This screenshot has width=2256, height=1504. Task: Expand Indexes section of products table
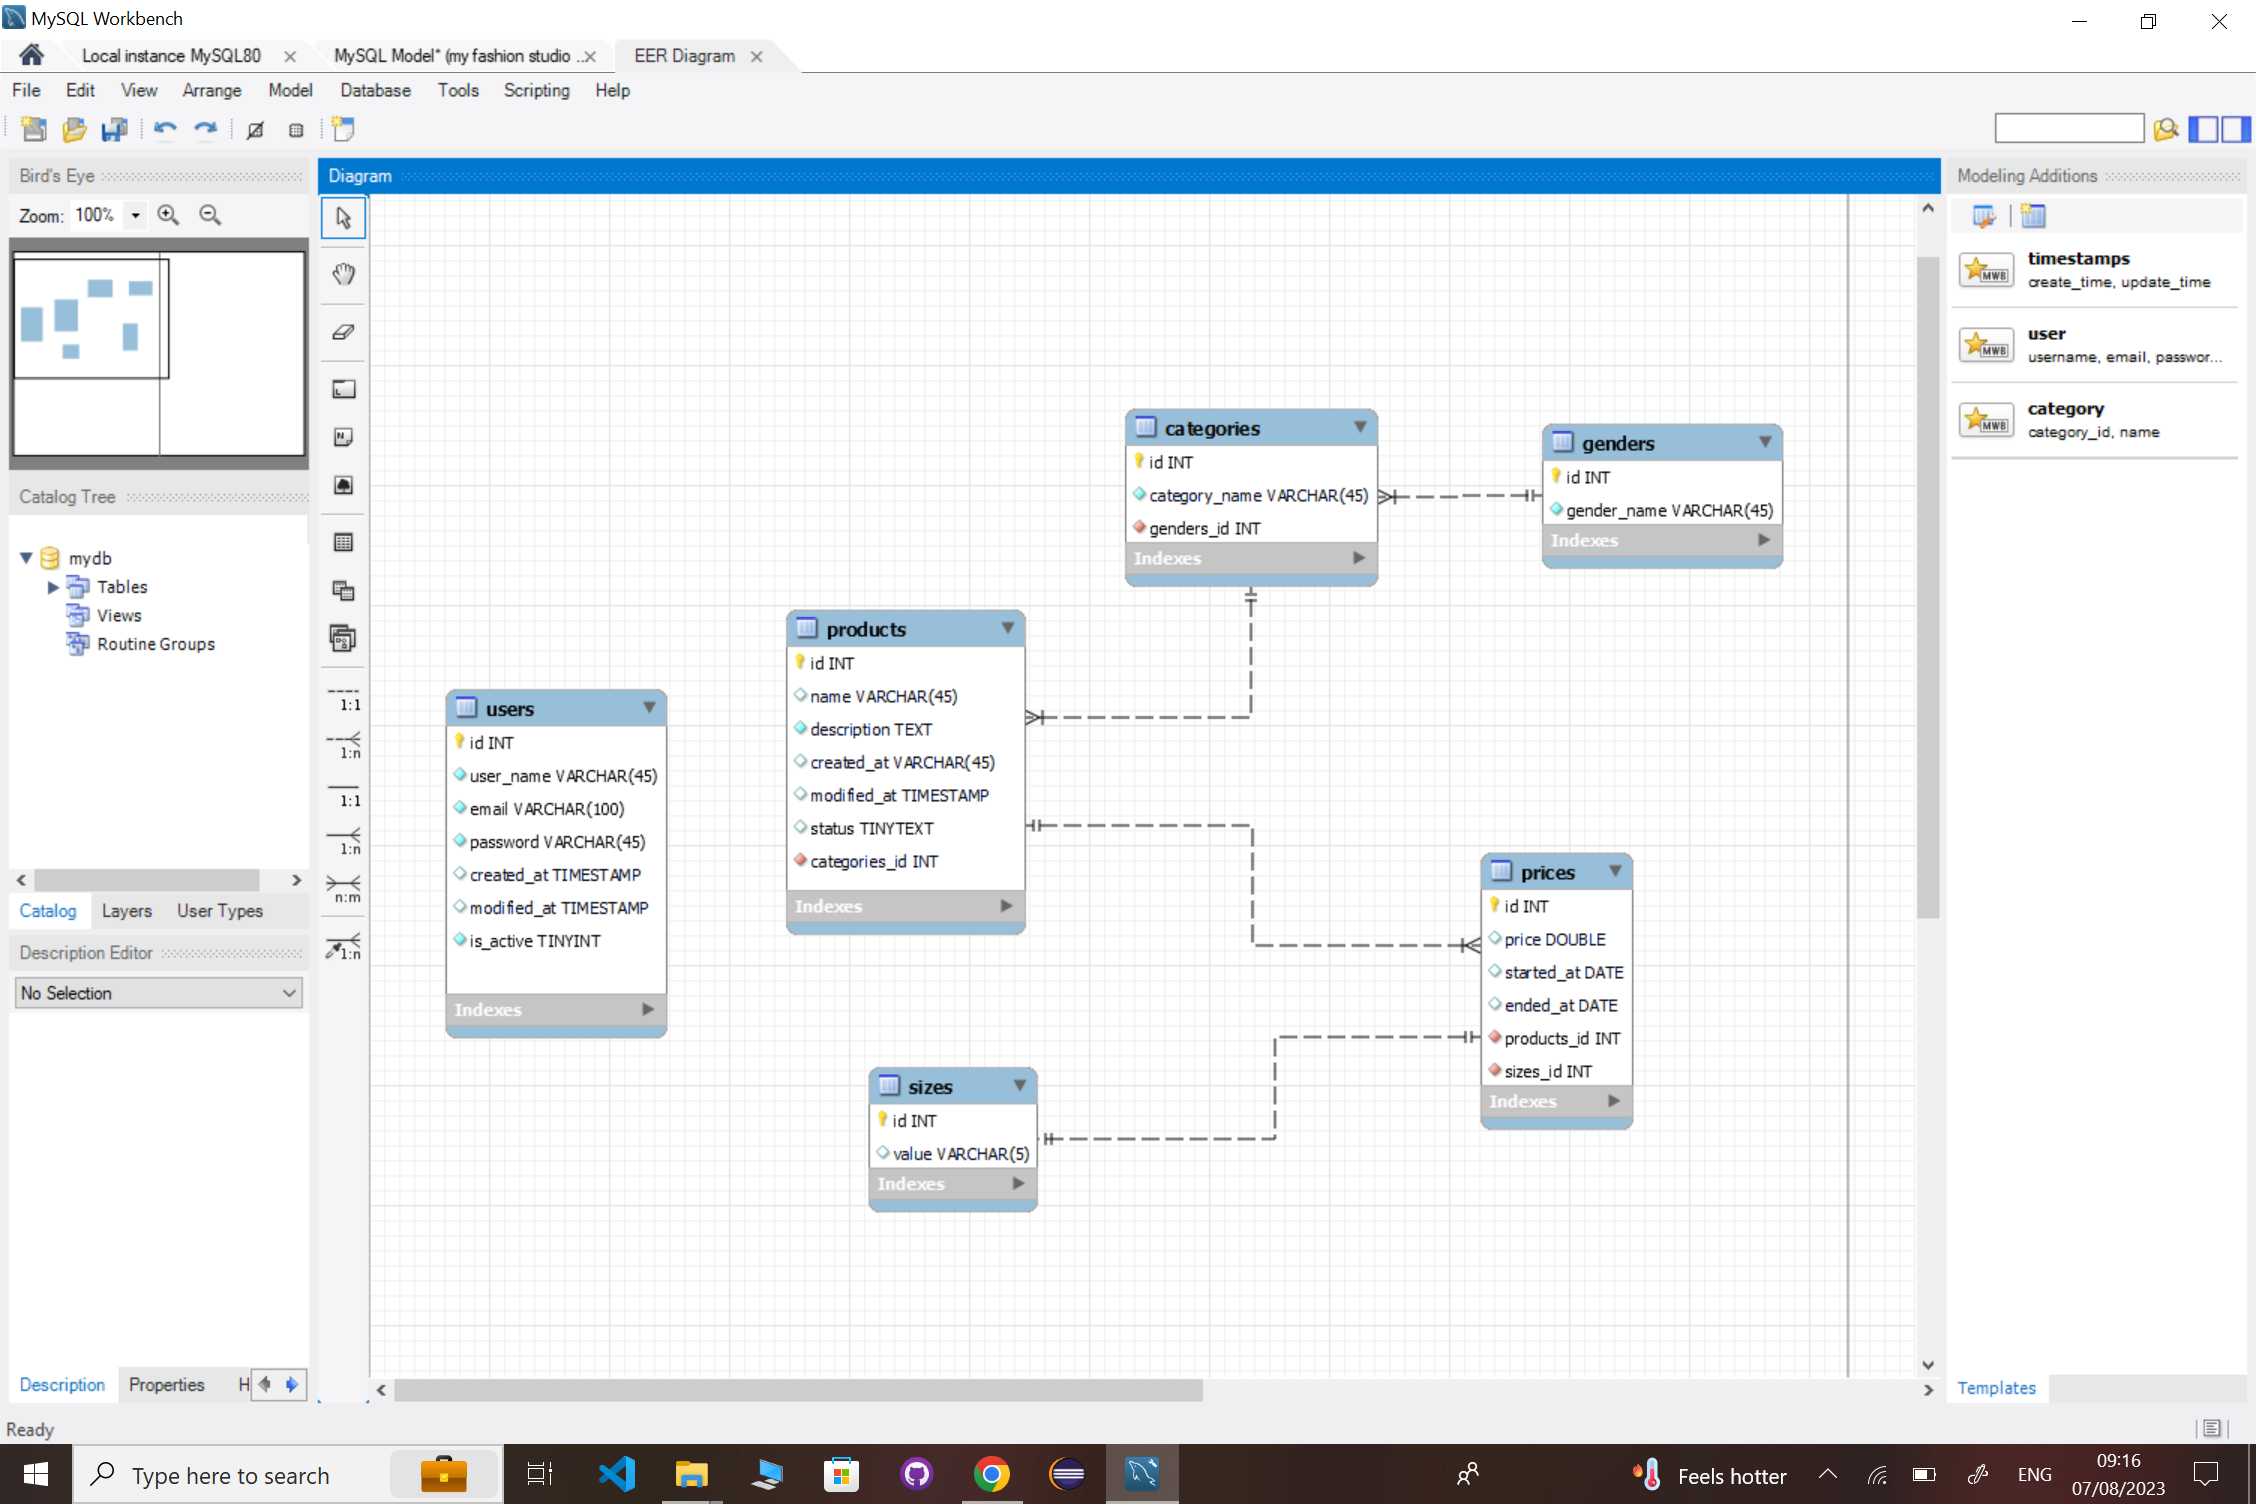(x=1006, y=906)
